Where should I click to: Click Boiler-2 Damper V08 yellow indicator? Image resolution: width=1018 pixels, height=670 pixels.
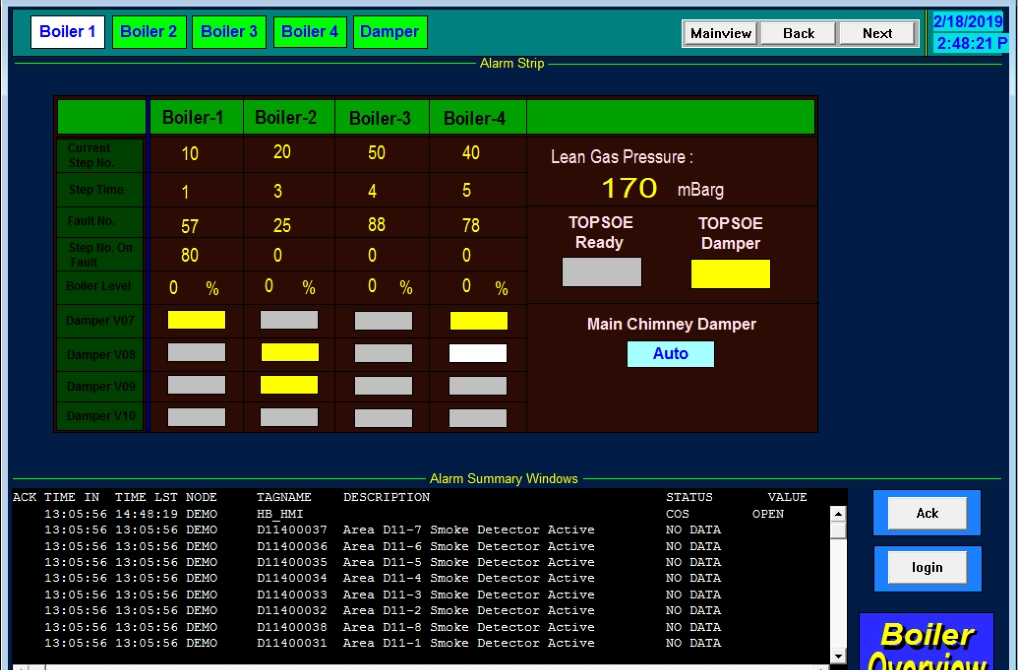[290, 353]
